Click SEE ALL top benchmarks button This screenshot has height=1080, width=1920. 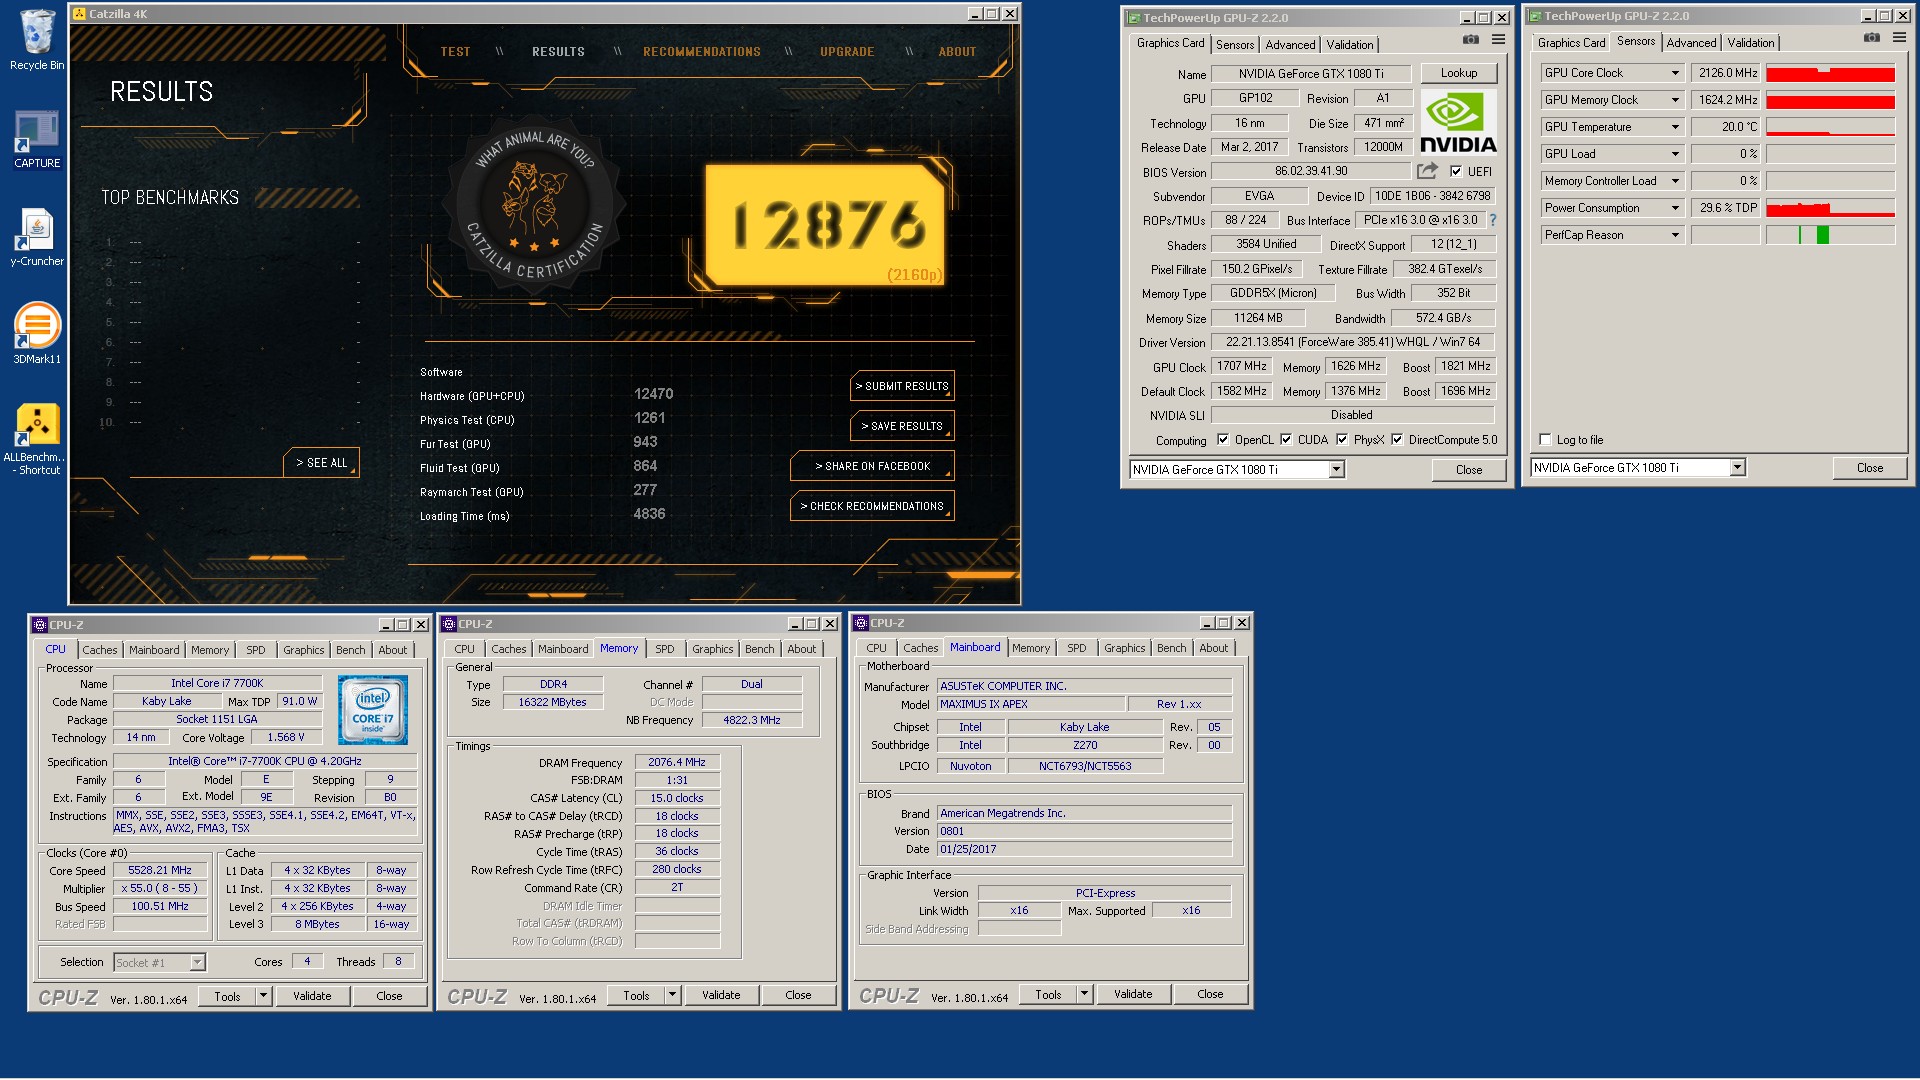[x=321, y=463]
